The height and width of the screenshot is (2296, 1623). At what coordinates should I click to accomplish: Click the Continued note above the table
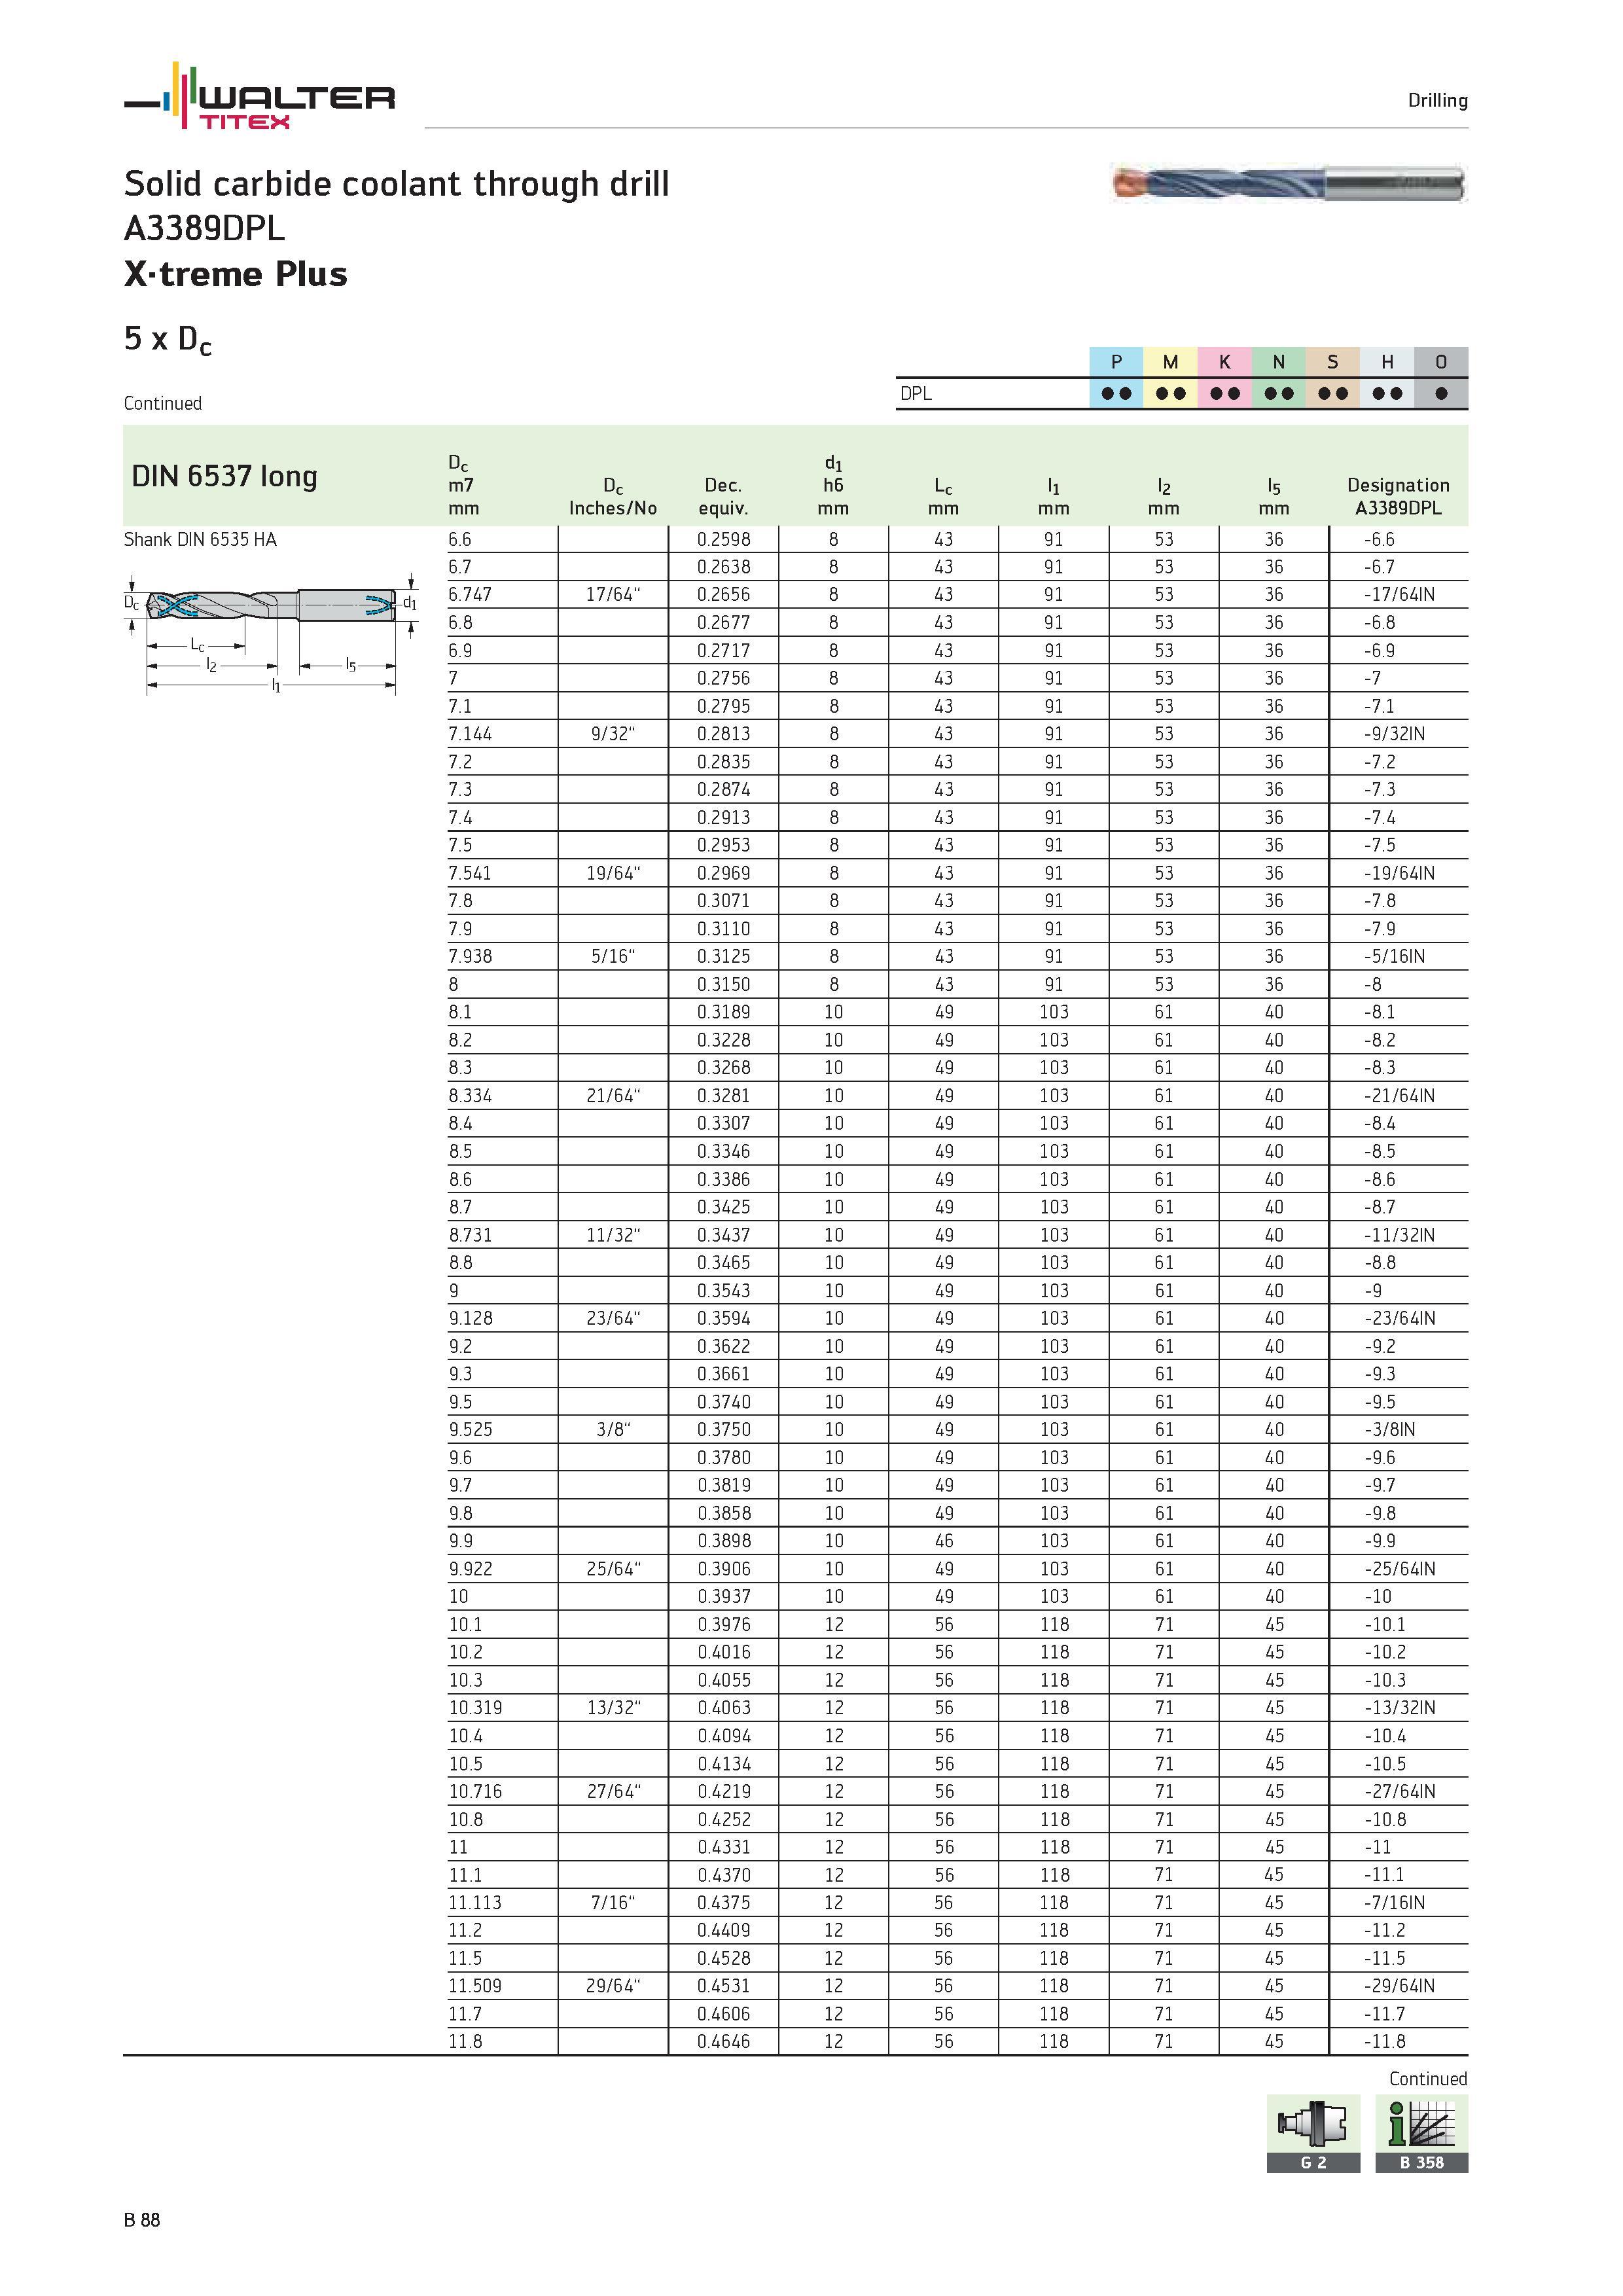click(x=163, y=404)
